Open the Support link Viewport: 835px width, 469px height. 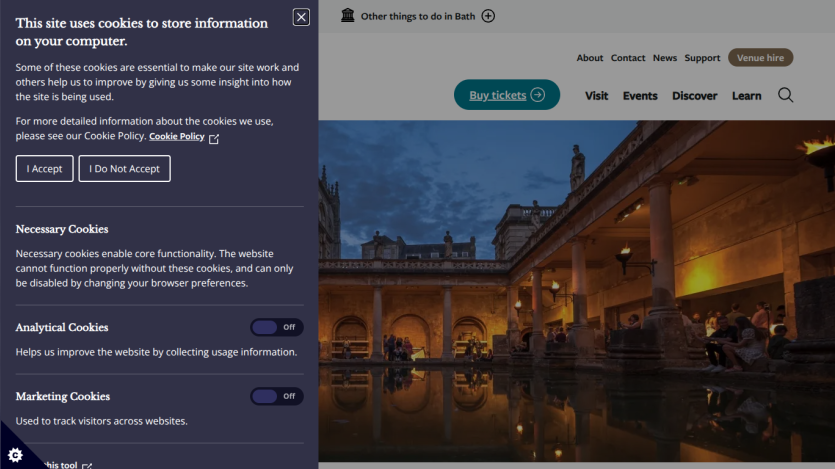pyautogui.click(x=702, y=57)
